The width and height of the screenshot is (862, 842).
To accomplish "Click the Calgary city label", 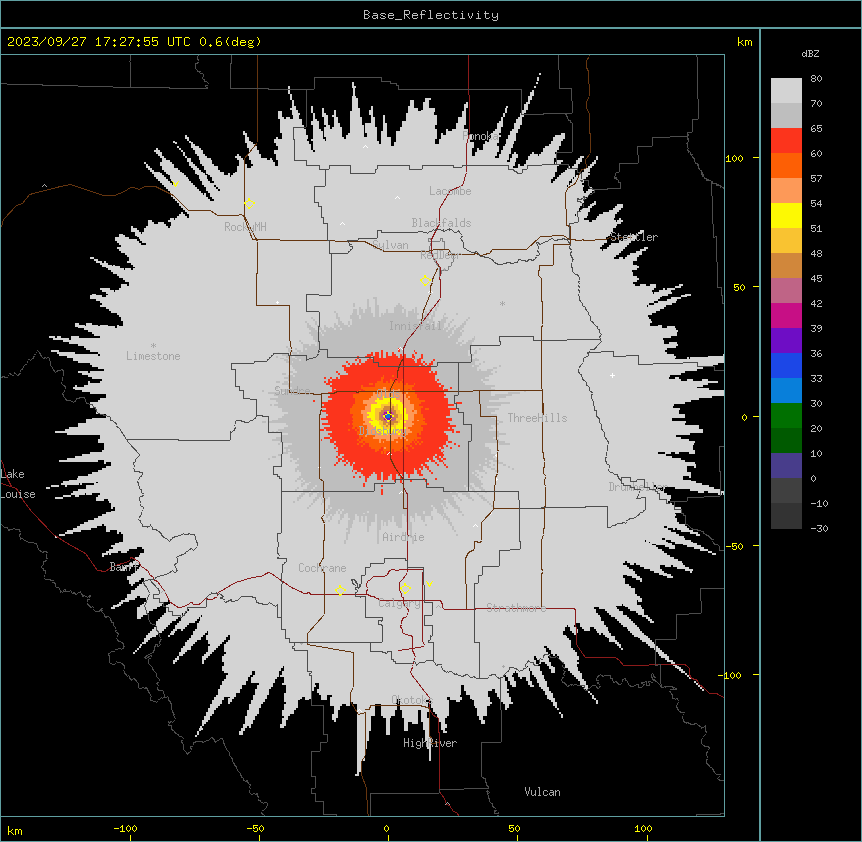I will point(399,603).
